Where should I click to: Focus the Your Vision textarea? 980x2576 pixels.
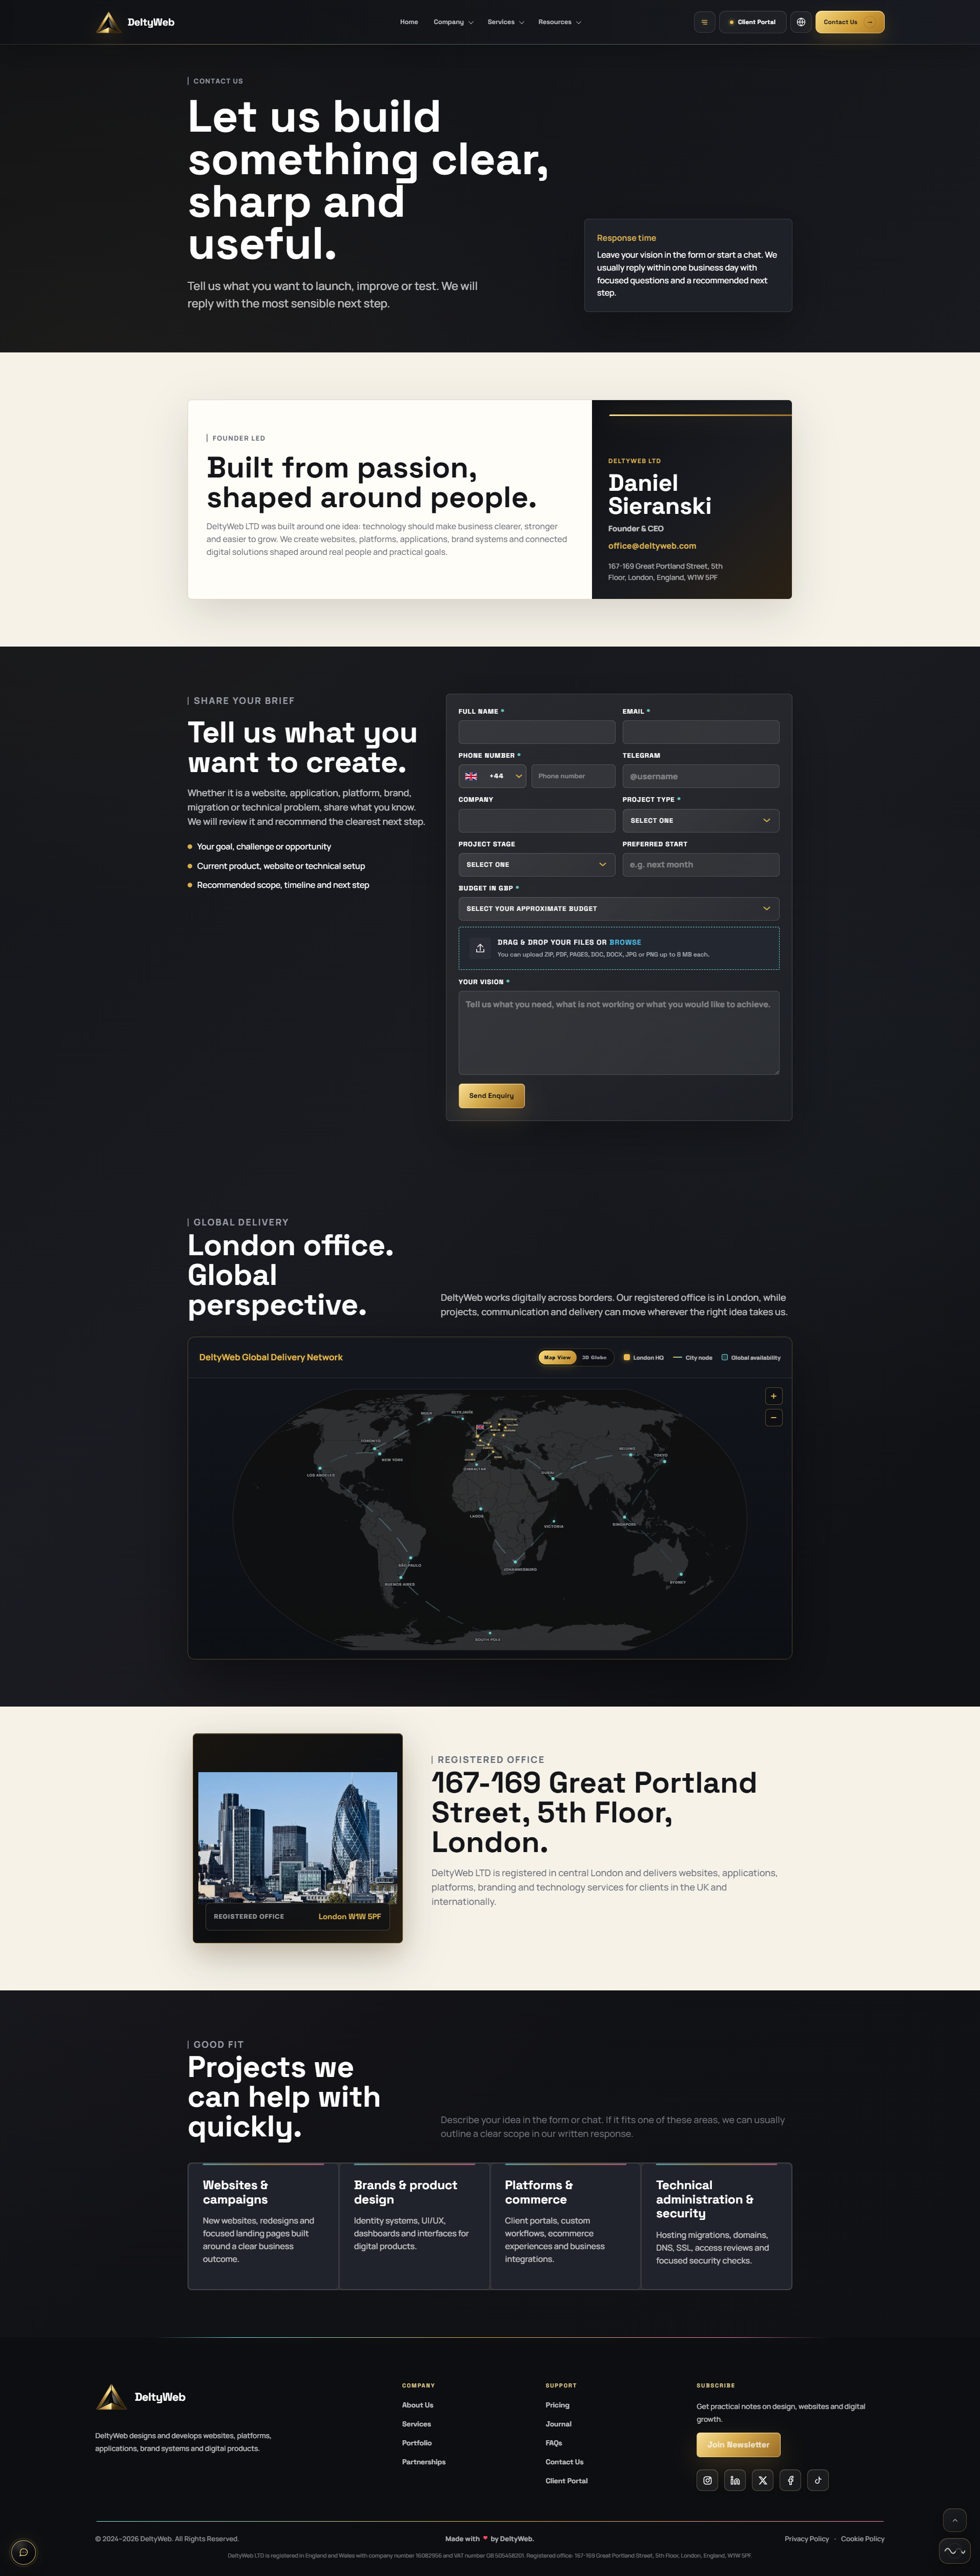coord(619,1033)
